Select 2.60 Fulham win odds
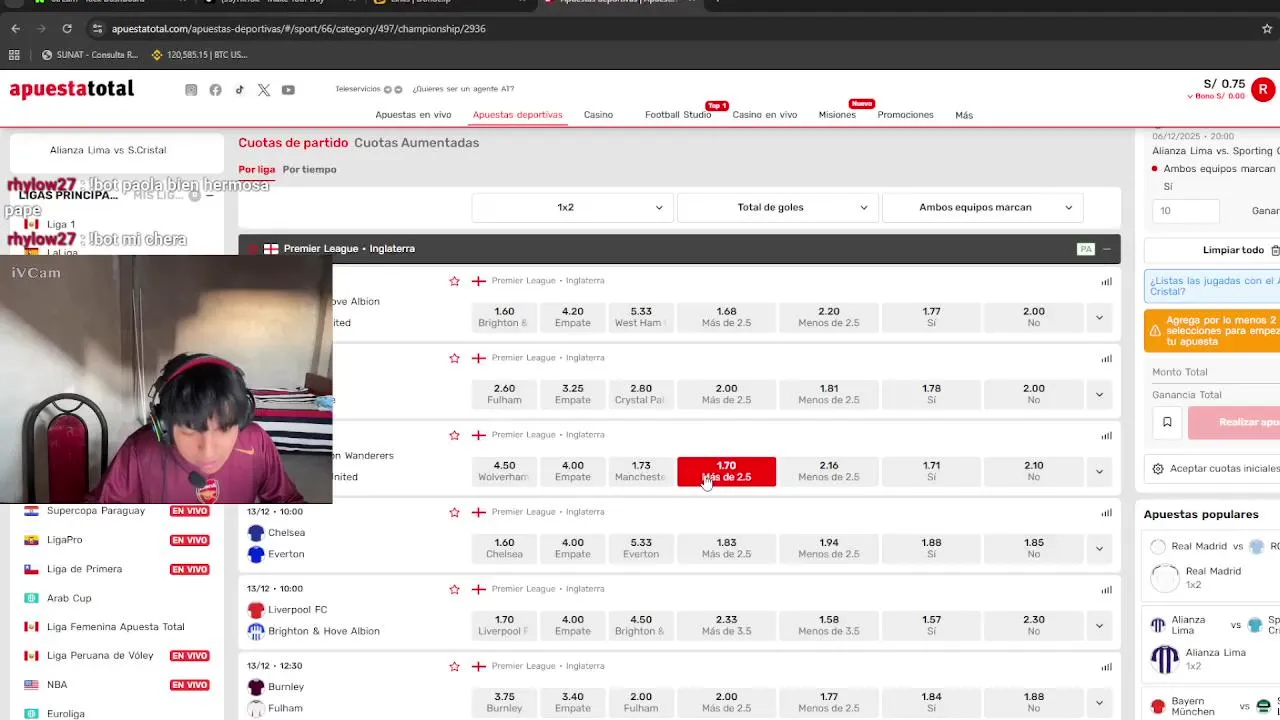The height and width of the screenshot is (720, 1280). (504, 394)
